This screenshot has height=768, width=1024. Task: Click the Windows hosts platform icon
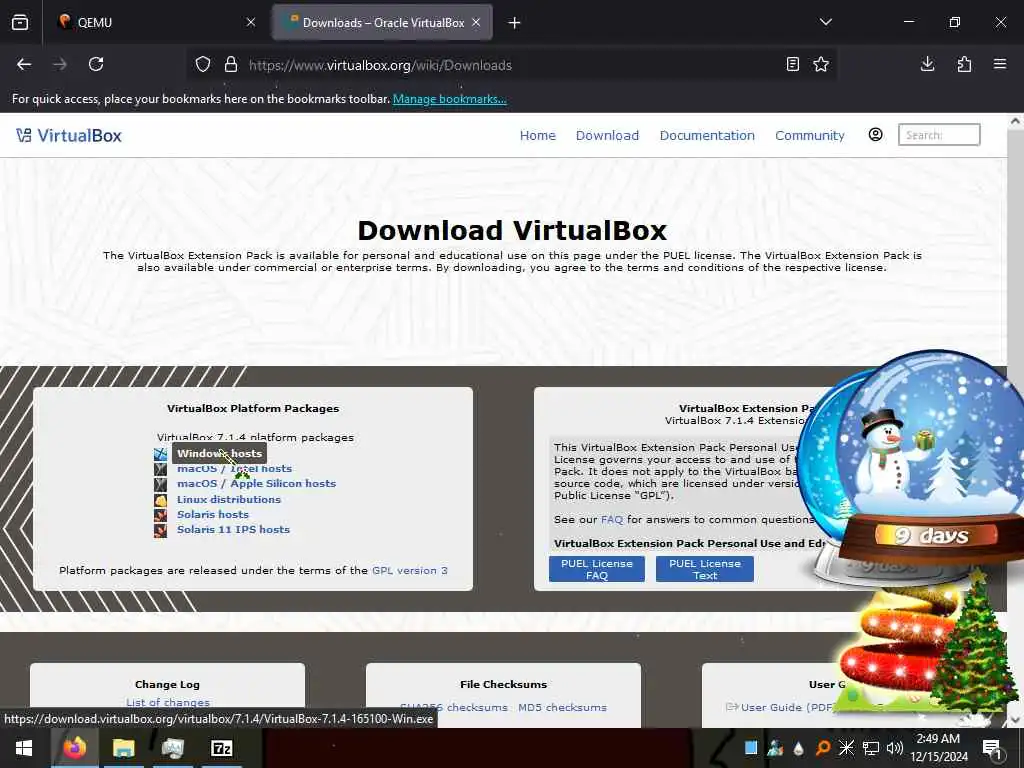(x=161, y=454)
